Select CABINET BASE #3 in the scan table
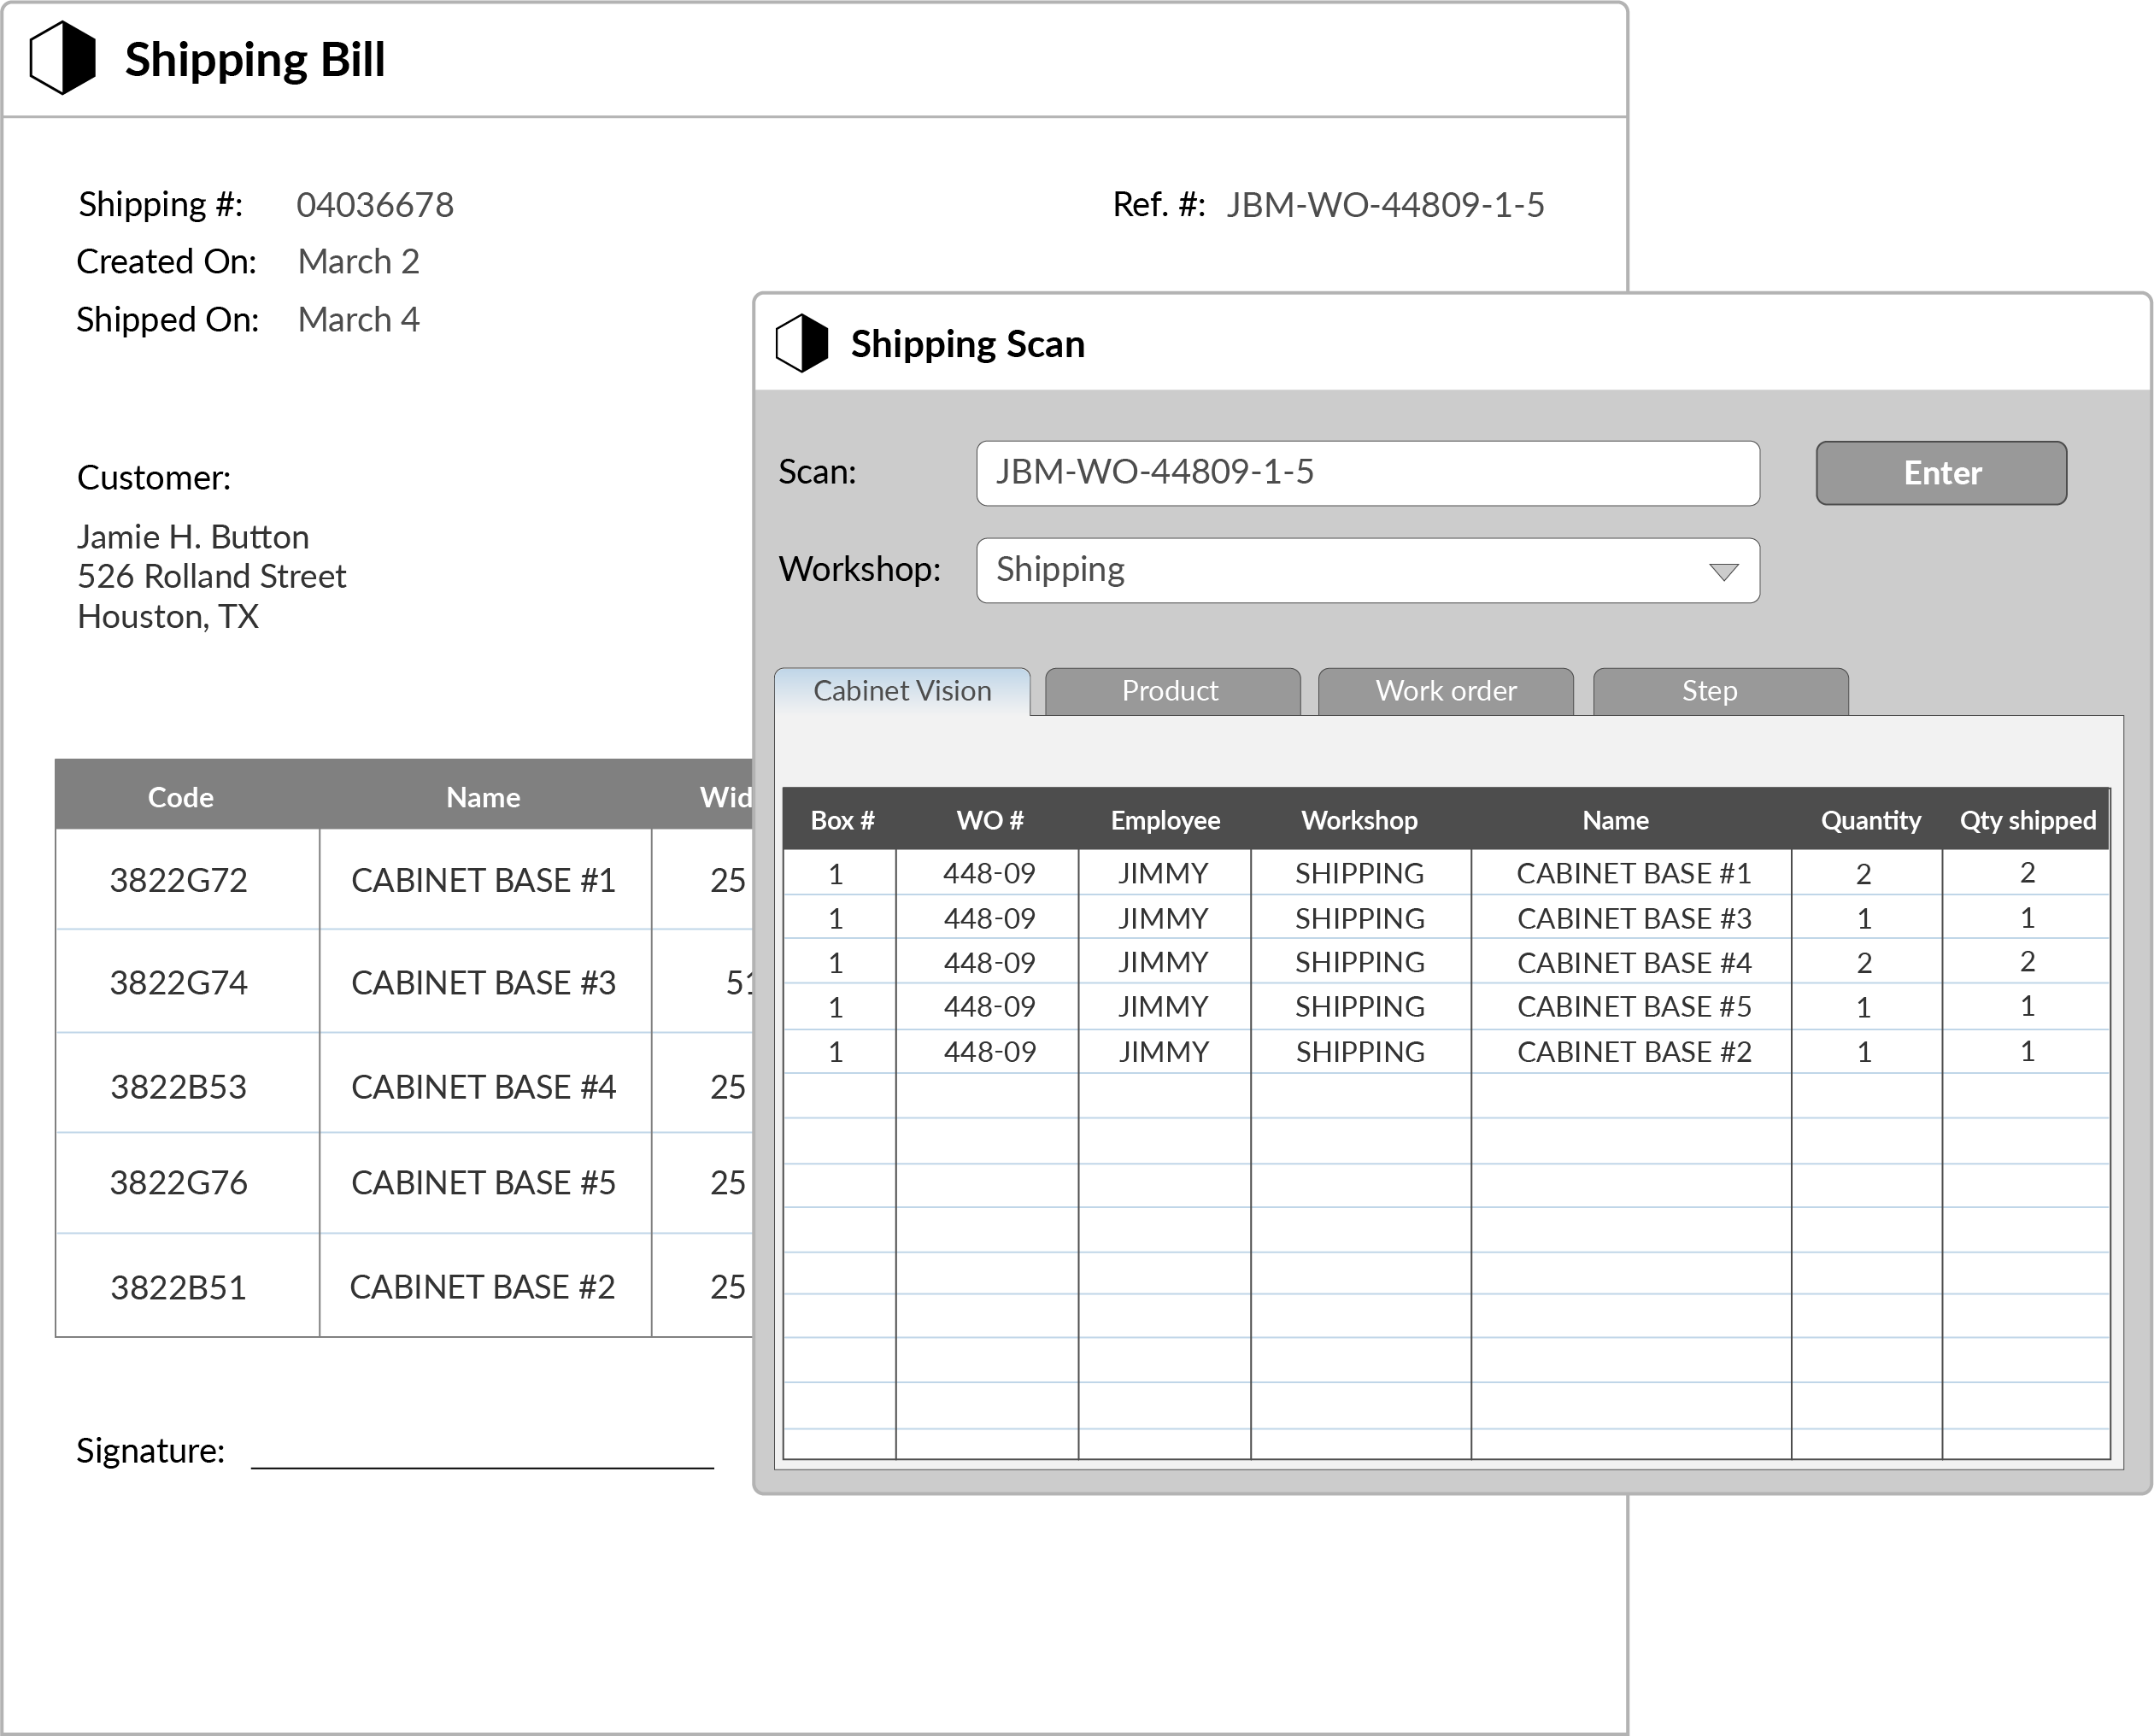 pos(1633,918)
